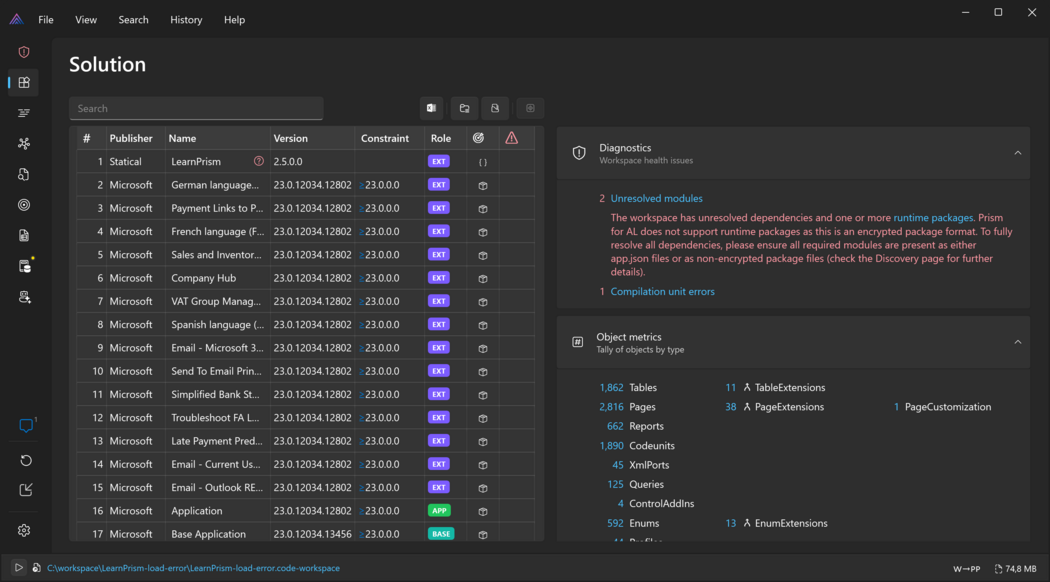Select the Solution grid icon in sidebar
Screen dimensions: 1050x582
(24, 82)
